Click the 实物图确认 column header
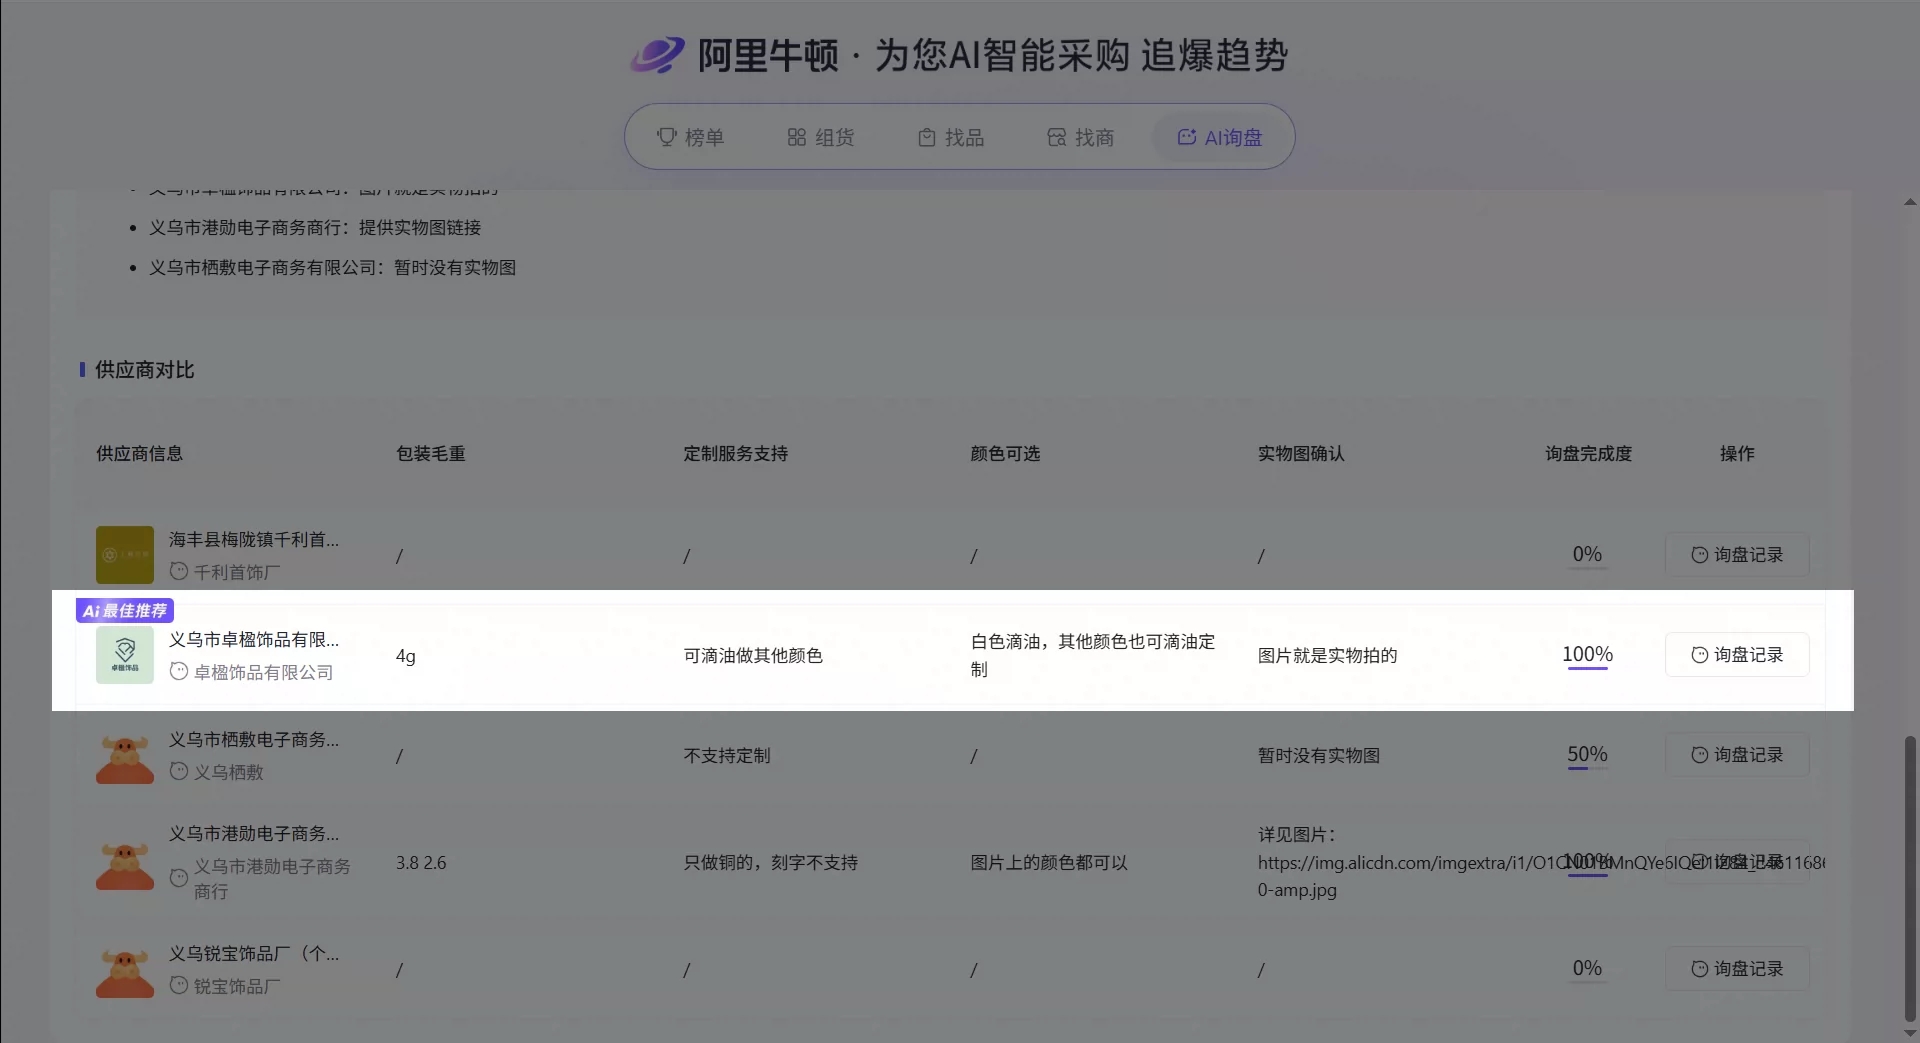Viewport: 1920px width, 1043px height. point(1301,453)
